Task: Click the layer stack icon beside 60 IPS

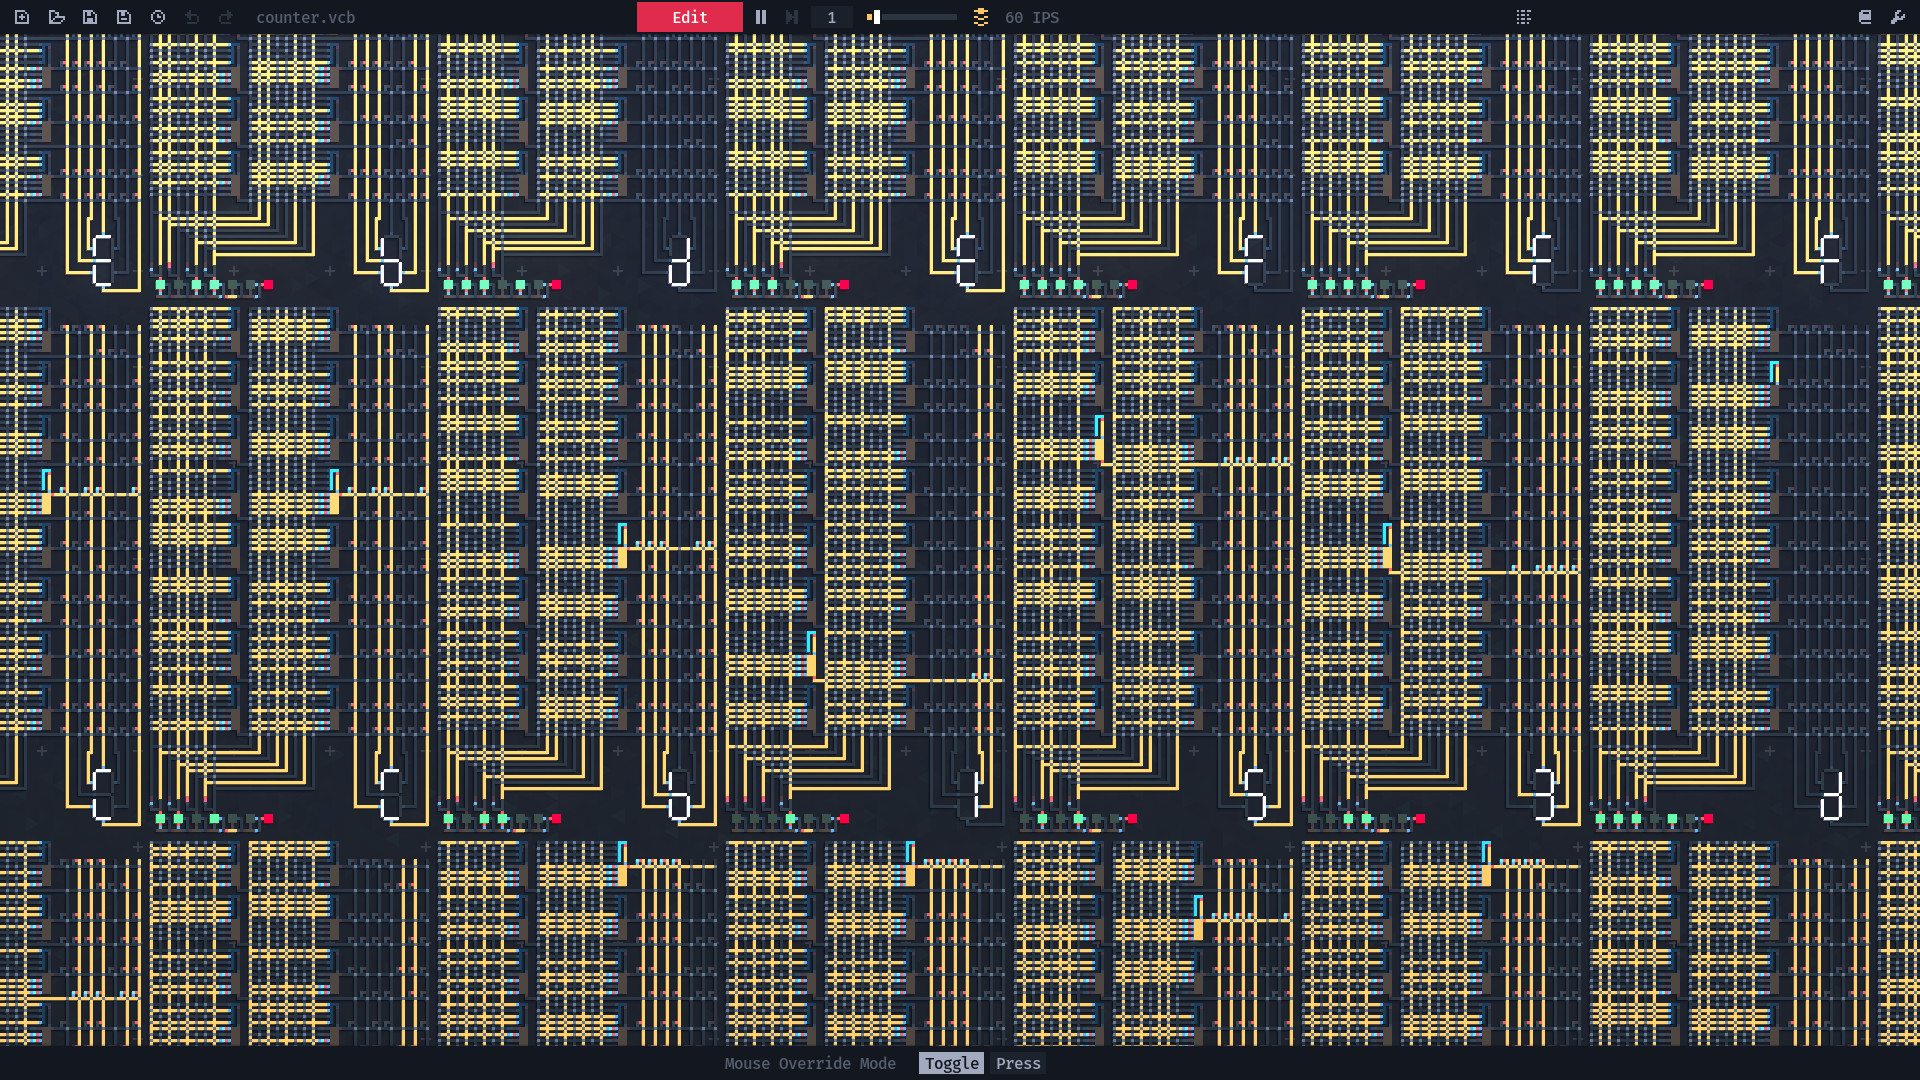Action: [x=981, y=17]
